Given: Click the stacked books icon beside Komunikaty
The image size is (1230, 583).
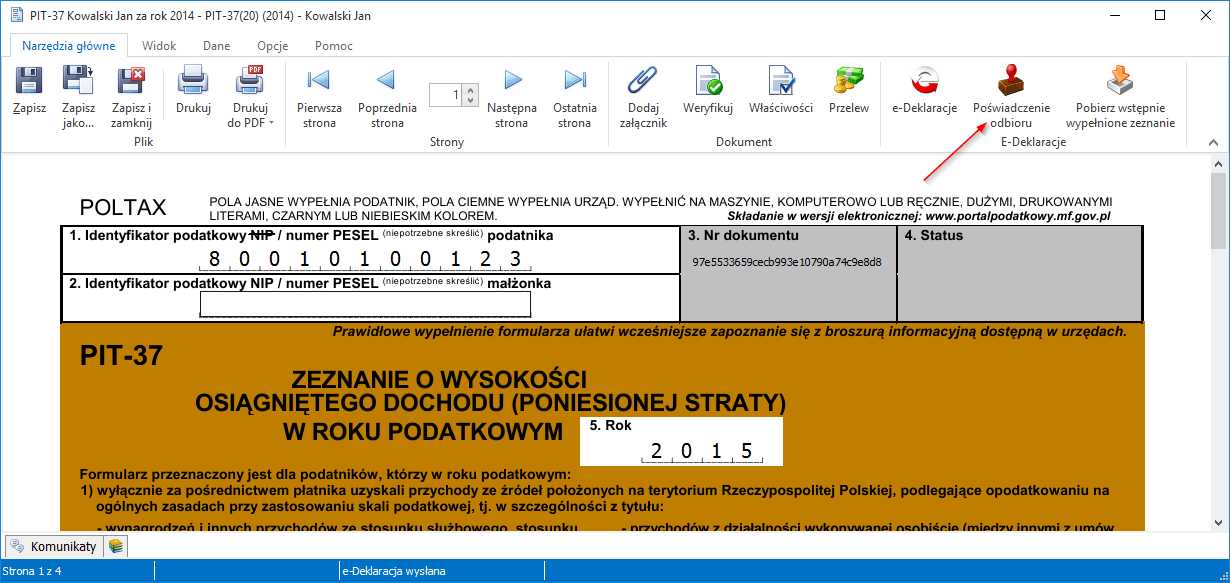Looking at the screenshot, I should coord(116,546).
